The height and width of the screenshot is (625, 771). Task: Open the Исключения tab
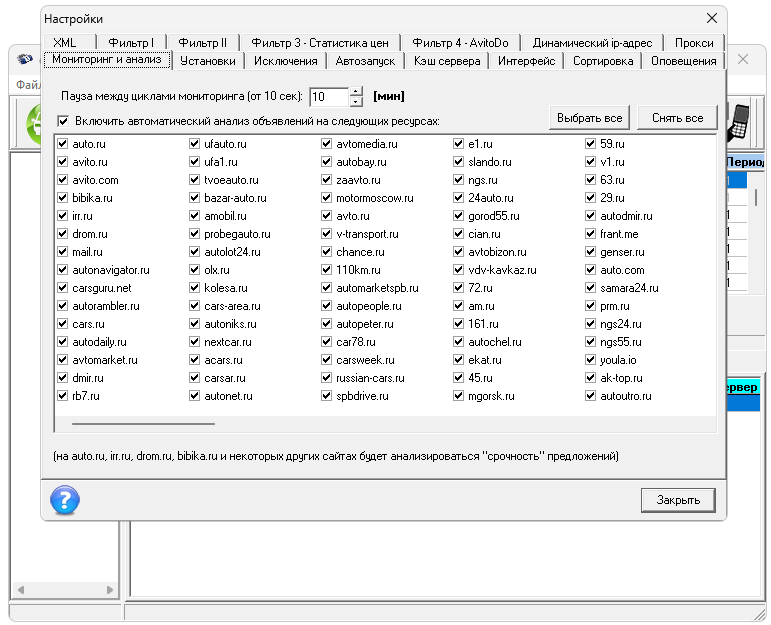tap(286, 61)
